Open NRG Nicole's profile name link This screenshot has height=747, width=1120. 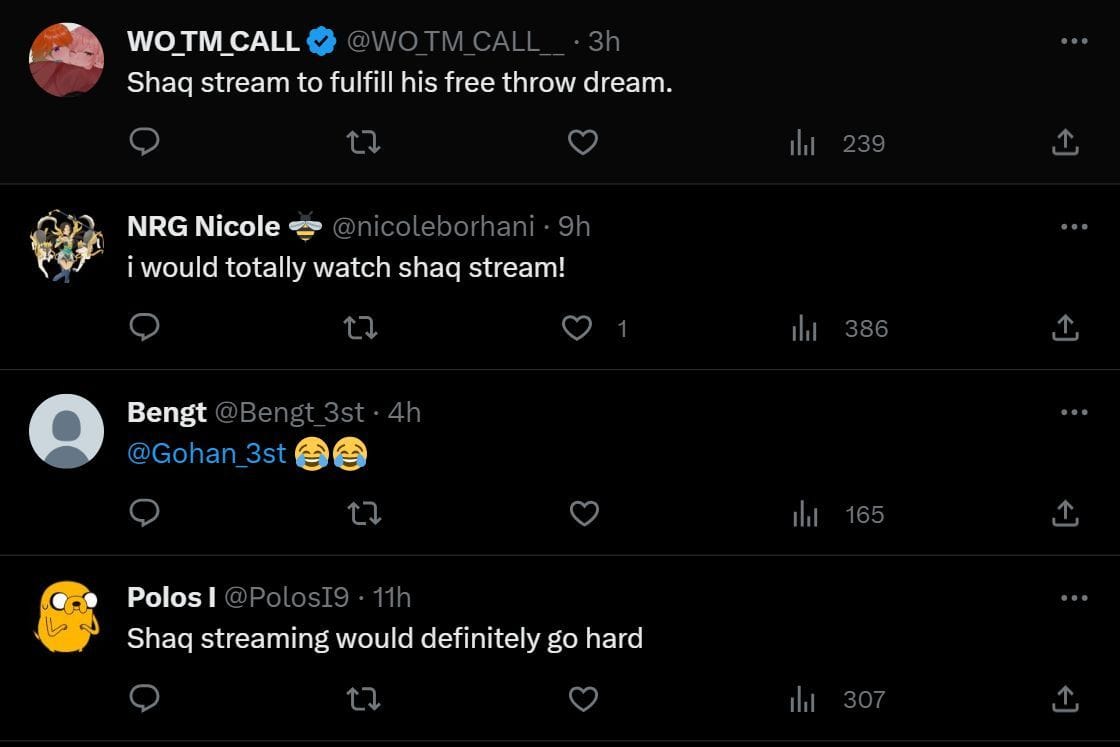click(203, 227)
